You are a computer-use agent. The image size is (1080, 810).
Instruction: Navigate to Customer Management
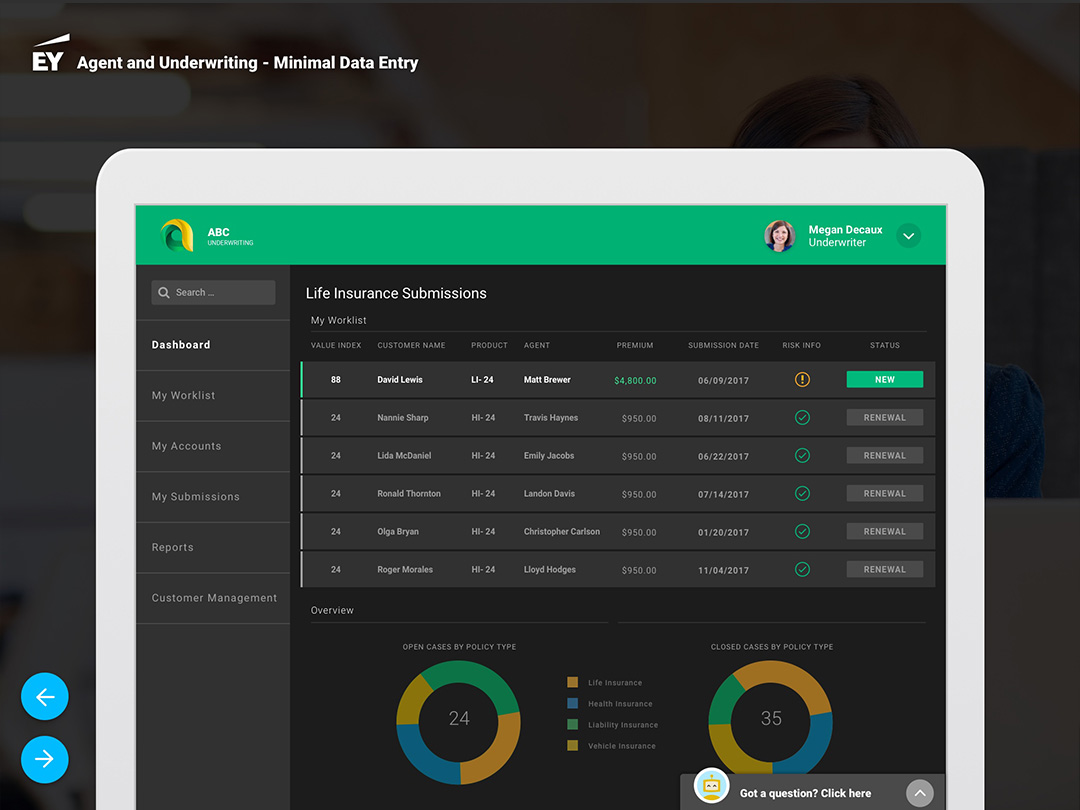(214, 598)
